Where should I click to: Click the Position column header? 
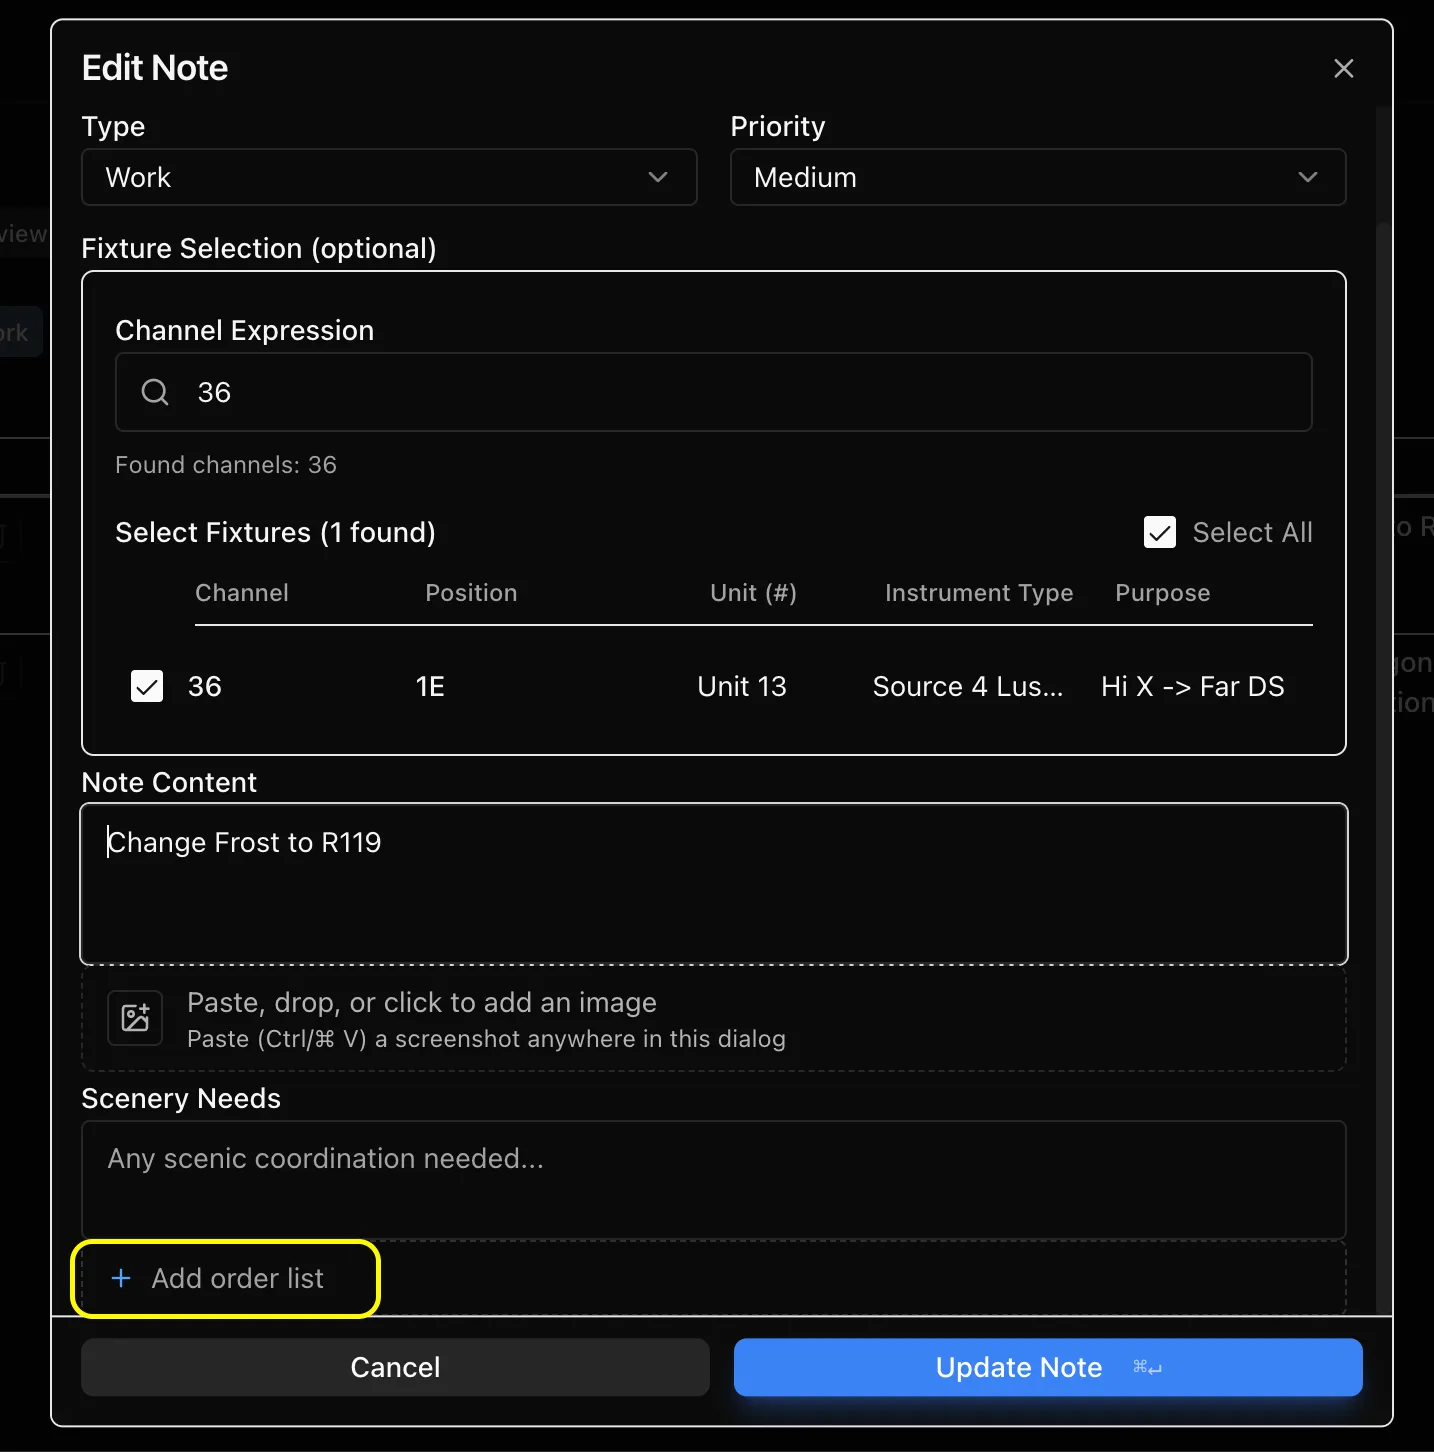[471, 593]
